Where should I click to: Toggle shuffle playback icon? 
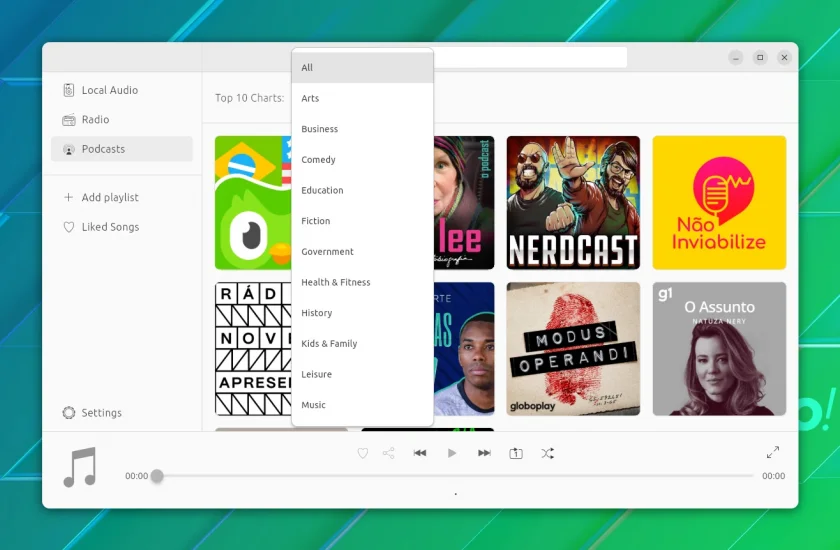tap(548, 454)
